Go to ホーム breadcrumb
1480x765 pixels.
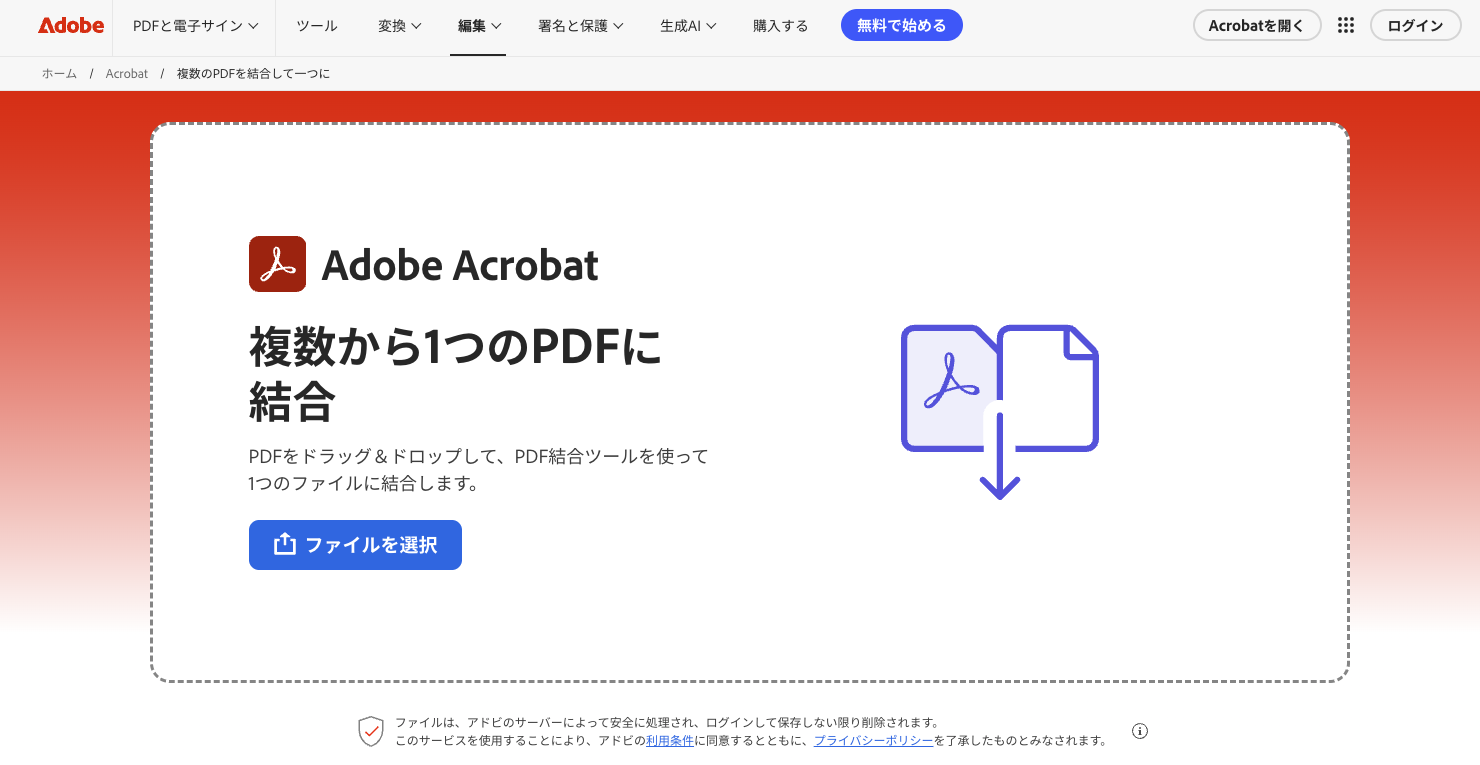tap(59, 74)
